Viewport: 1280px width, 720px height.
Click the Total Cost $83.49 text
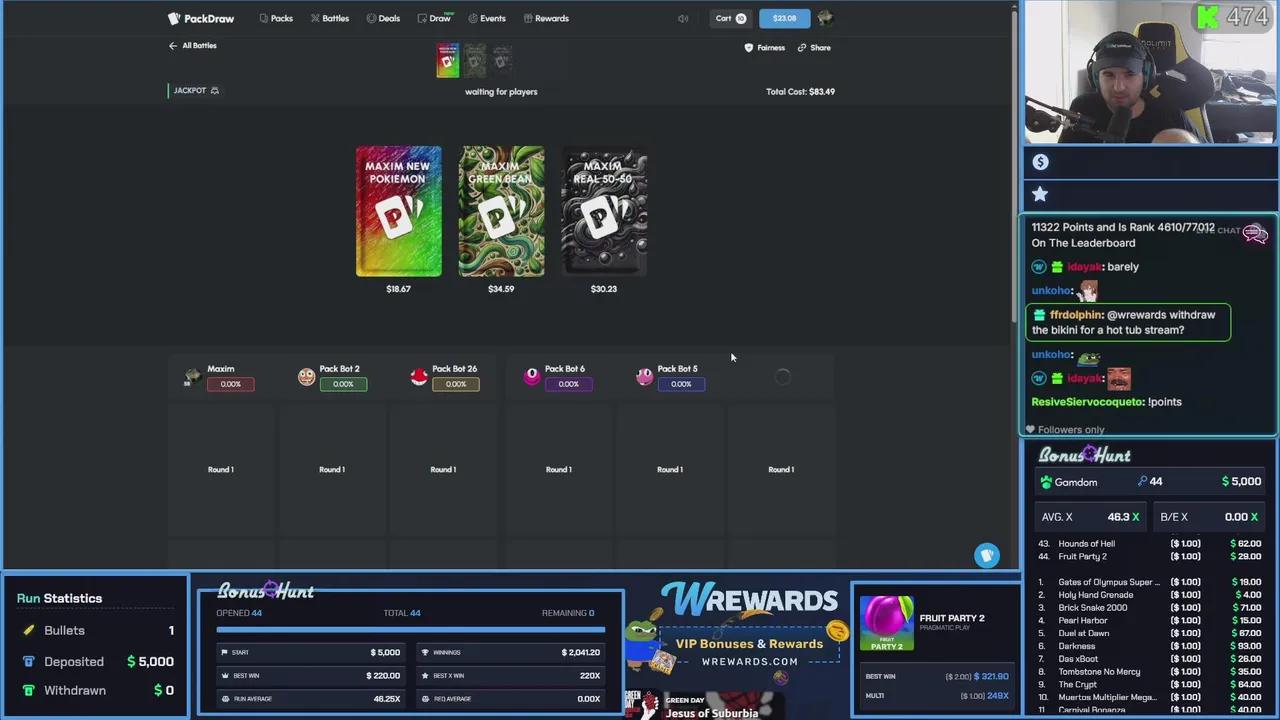800,91
